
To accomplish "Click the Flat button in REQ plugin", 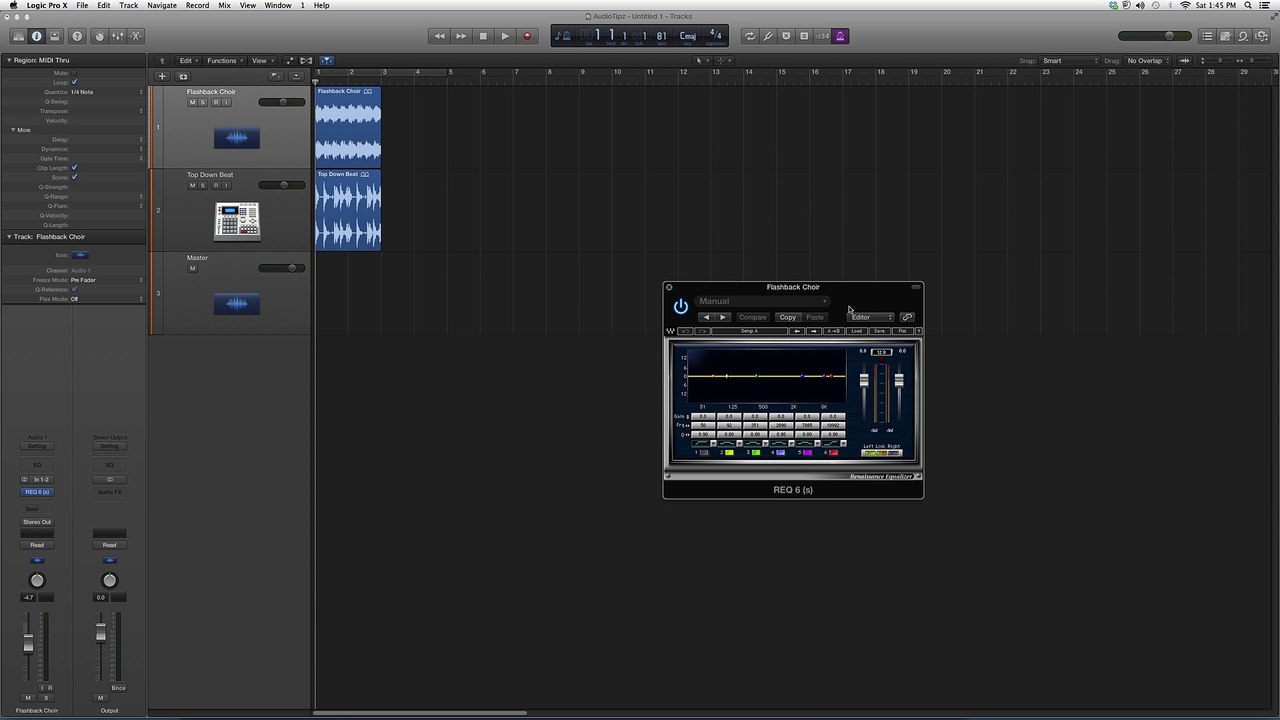I will point(902,331).
